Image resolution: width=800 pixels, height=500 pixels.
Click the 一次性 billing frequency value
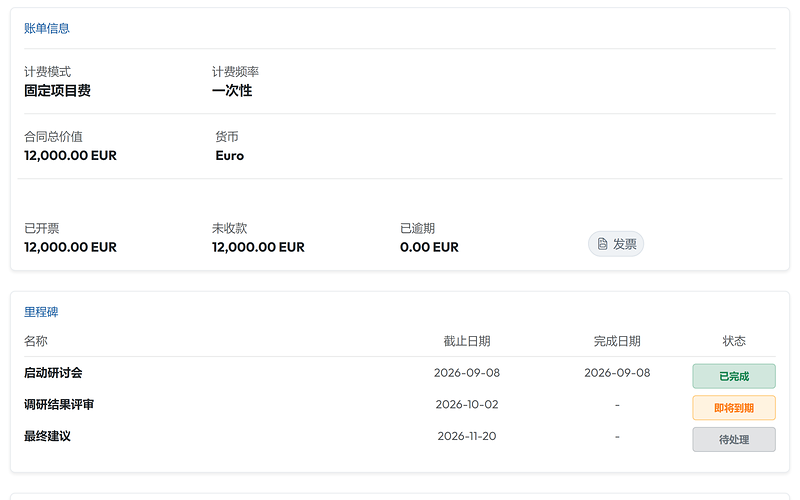point(232,91)
